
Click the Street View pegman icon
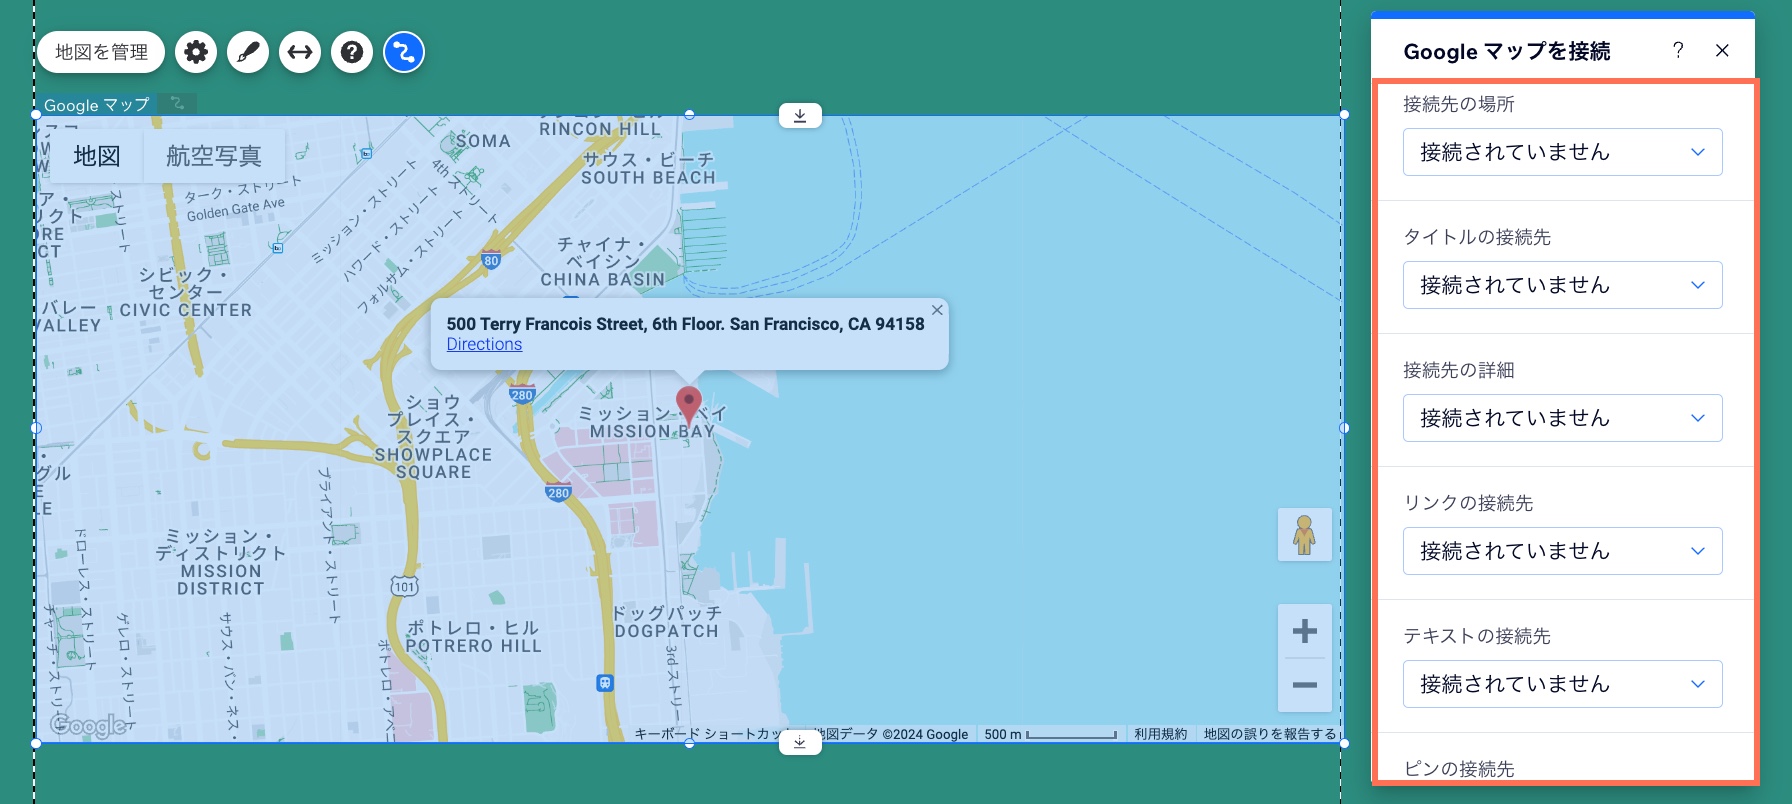coord(1304,535)
